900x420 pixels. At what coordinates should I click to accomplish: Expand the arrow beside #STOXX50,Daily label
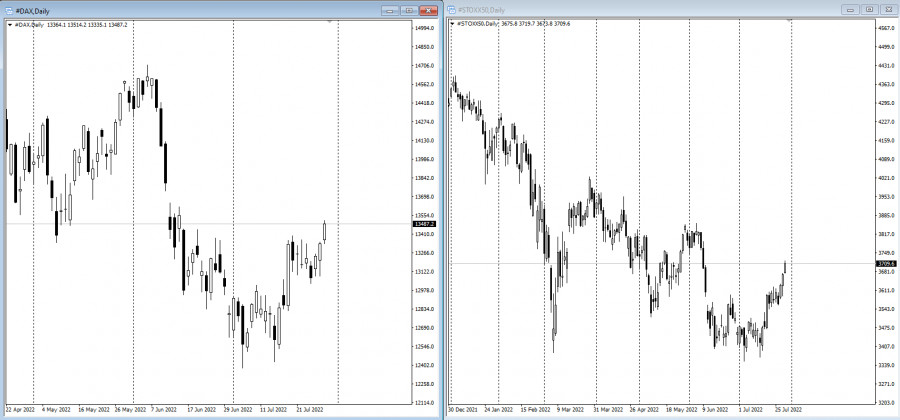pos(454,22)
